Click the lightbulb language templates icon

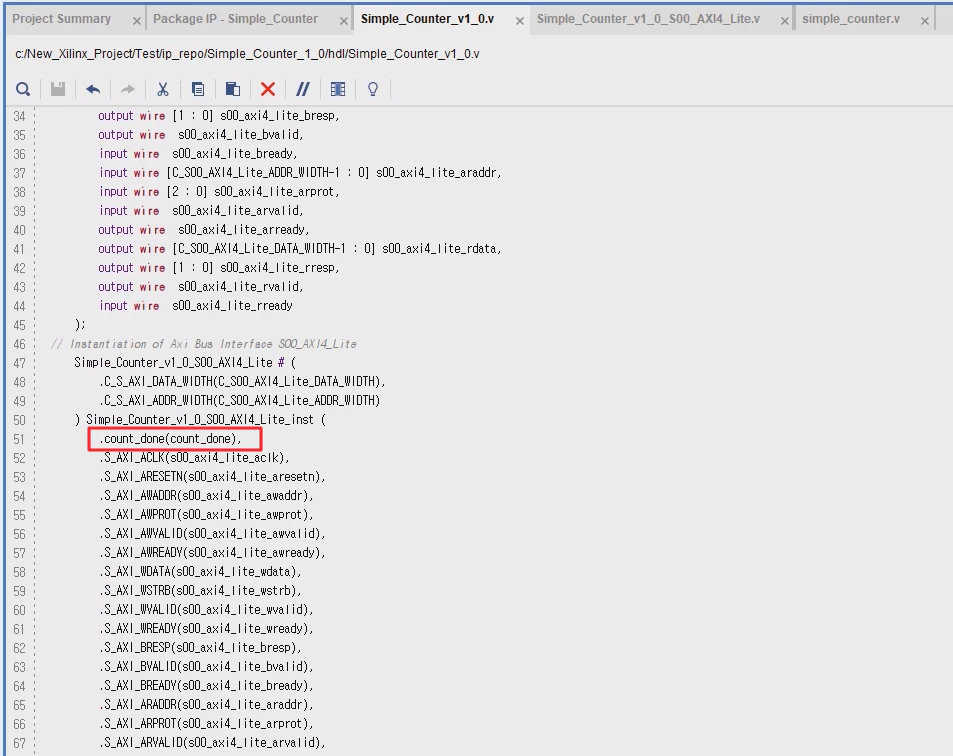tap(373, 89)
